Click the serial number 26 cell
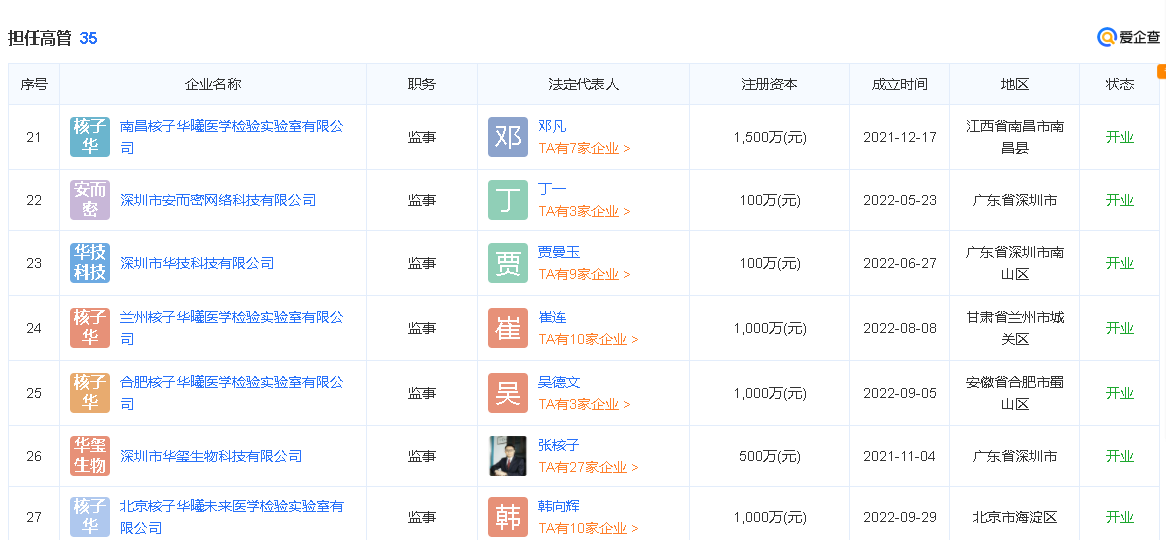The image size is (1166, 540). coord(34,456)
